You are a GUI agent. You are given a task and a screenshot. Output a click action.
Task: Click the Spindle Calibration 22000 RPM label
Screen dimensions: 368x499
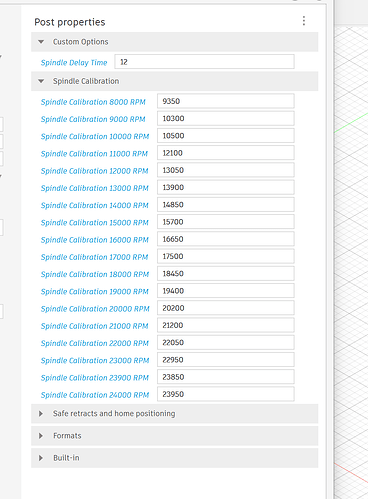(95, 344)
